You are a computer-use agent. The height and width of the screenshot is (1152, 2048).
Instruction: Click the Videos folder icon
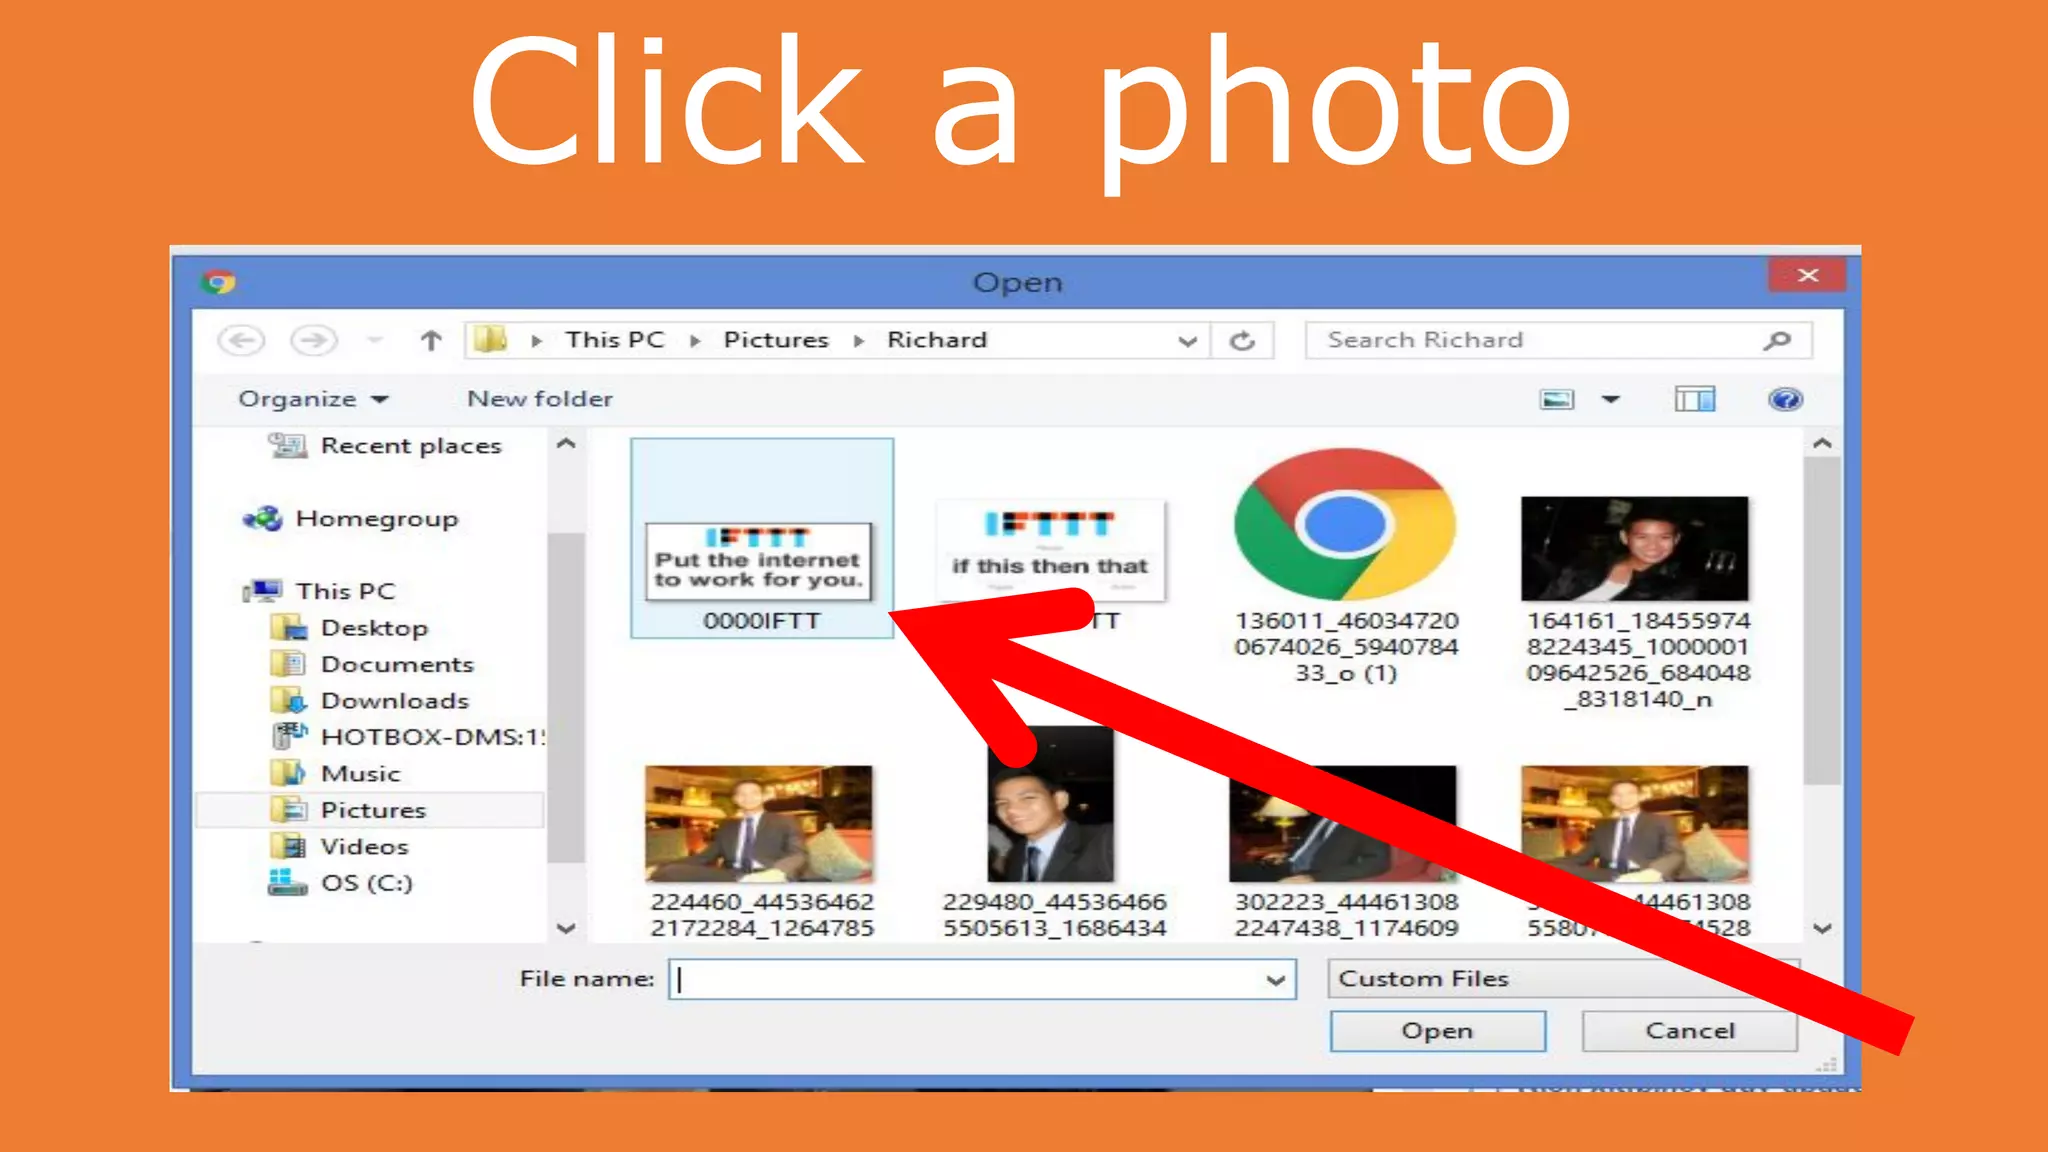289,846
